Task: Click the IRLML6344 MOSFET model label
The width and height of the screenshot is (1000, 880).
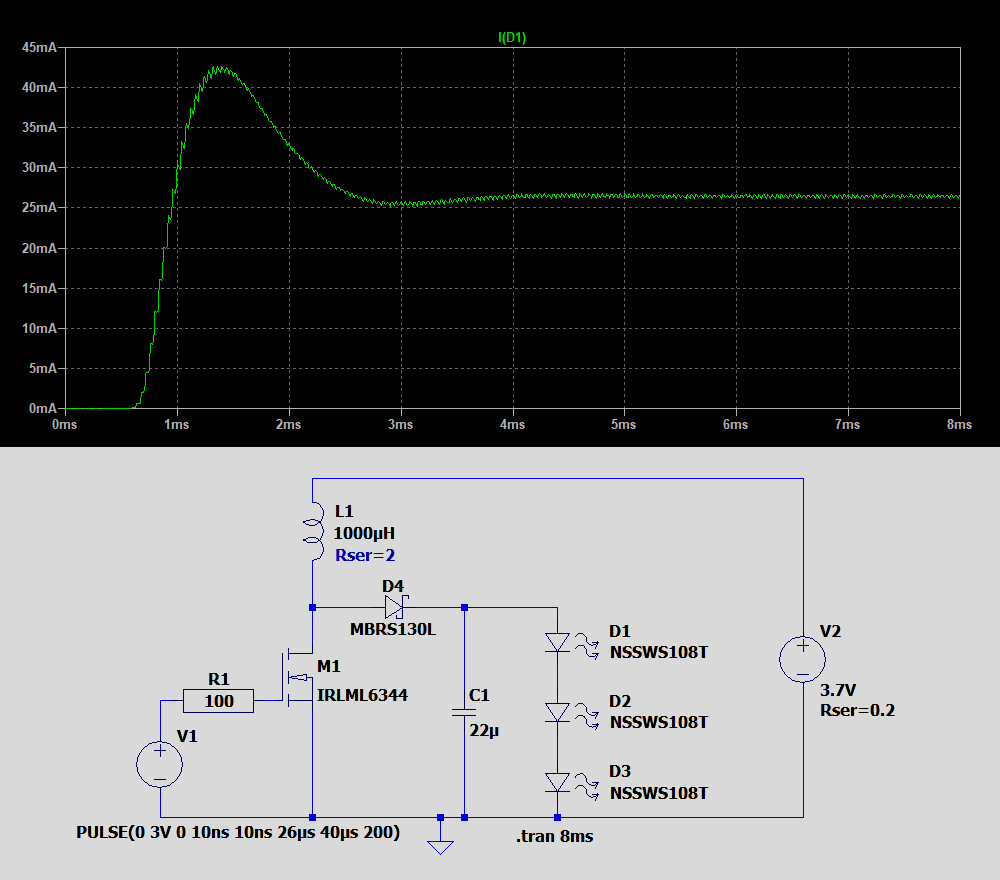Action: coord(362,695)
